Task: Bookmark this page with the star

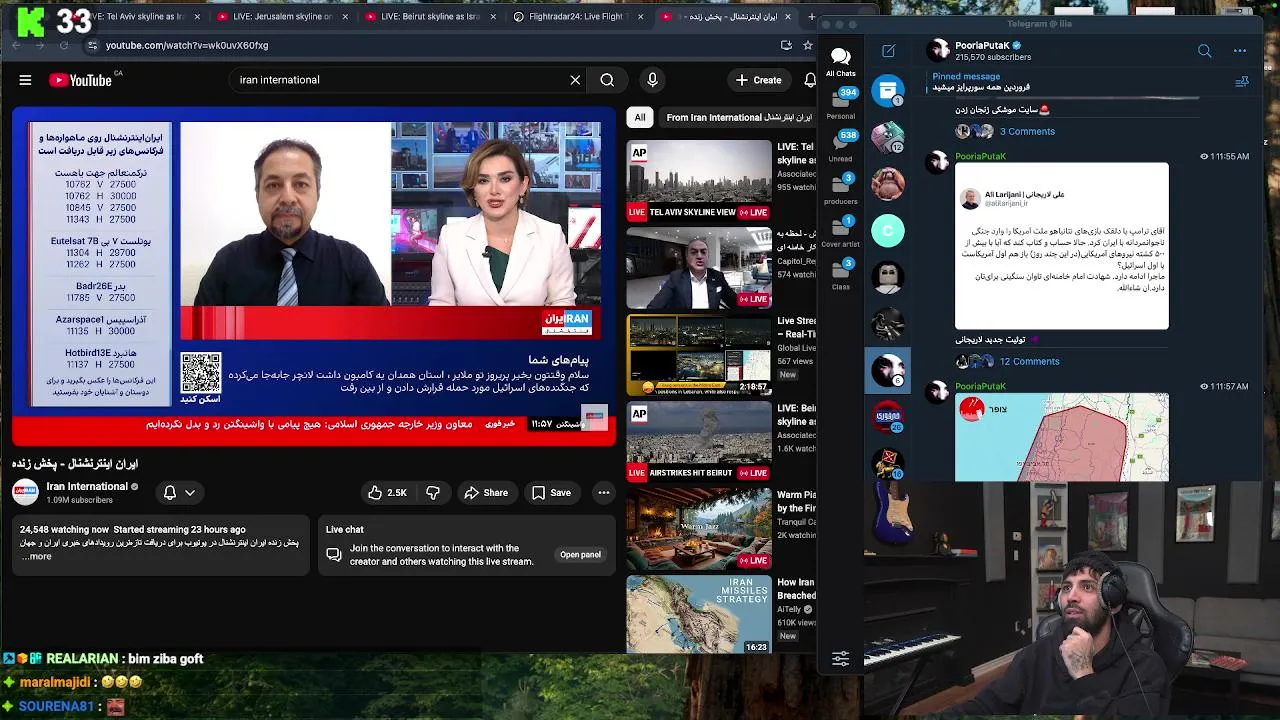Action: 808,45
